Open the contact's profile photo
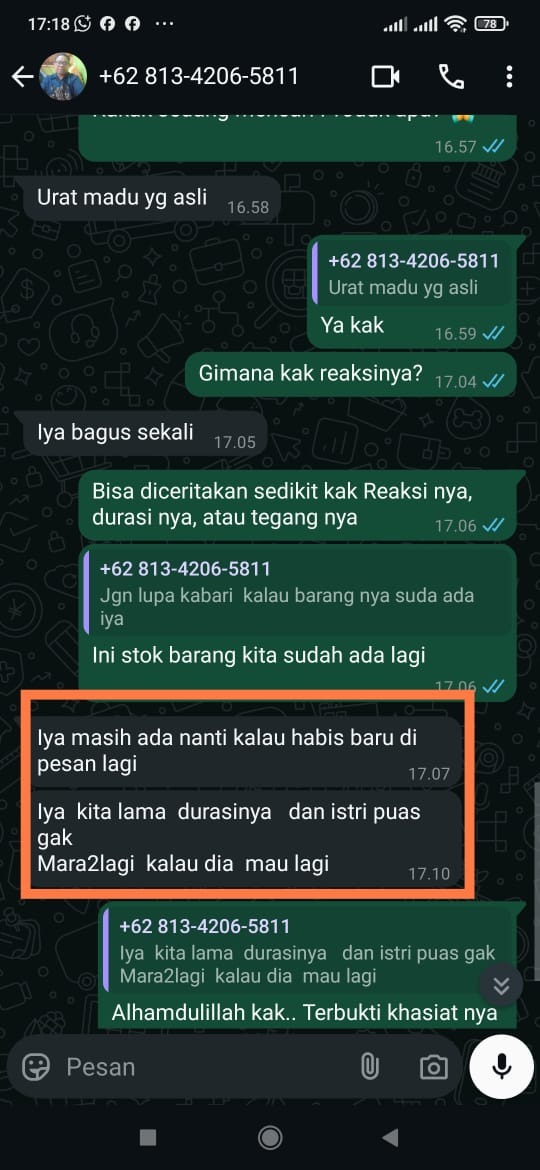The image size is (540, 1170). point(63,77)
